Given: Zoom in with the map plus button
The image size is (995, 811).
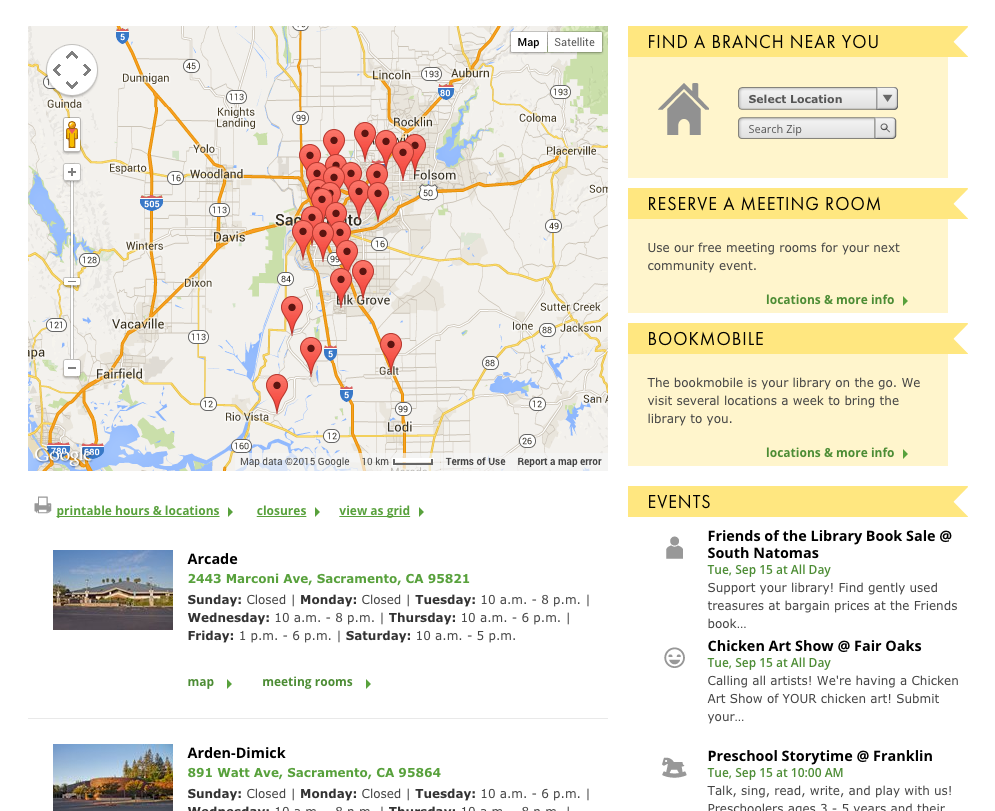Looking at the screenshot, I should [x=72, y=172].
